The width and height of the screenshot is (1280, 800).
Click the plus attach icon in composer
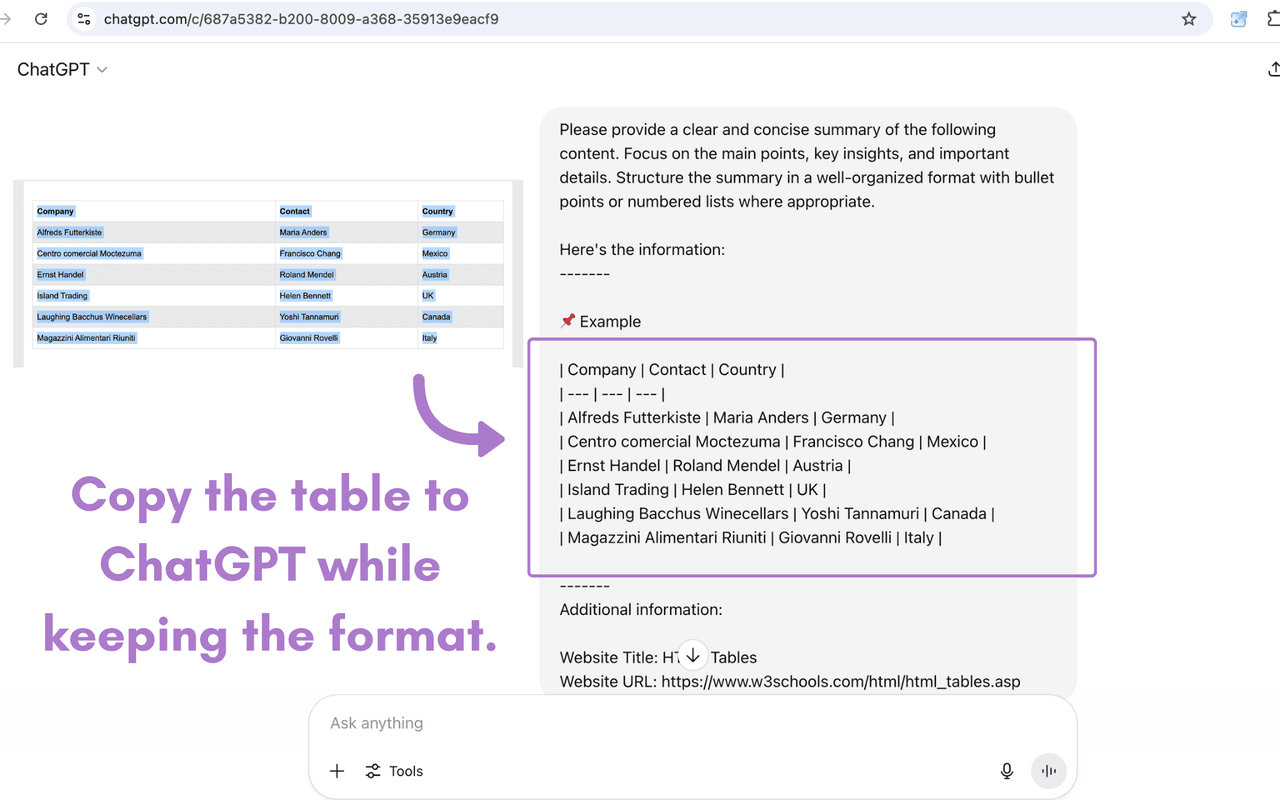(337, 771)
